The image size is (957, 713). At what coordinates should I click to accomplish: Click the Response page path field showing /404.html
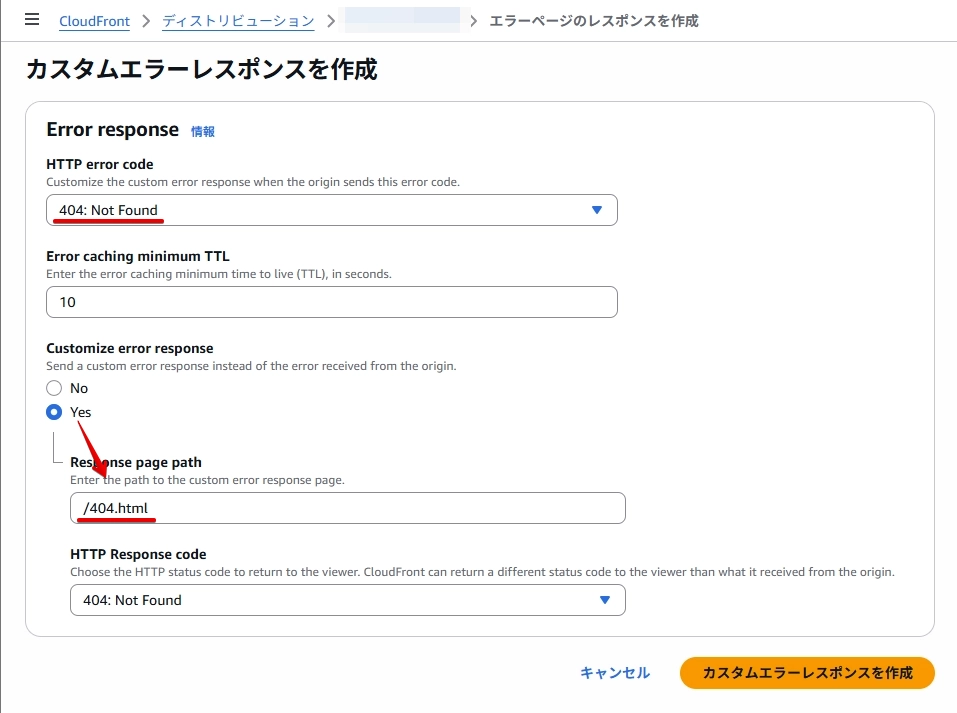347,508
